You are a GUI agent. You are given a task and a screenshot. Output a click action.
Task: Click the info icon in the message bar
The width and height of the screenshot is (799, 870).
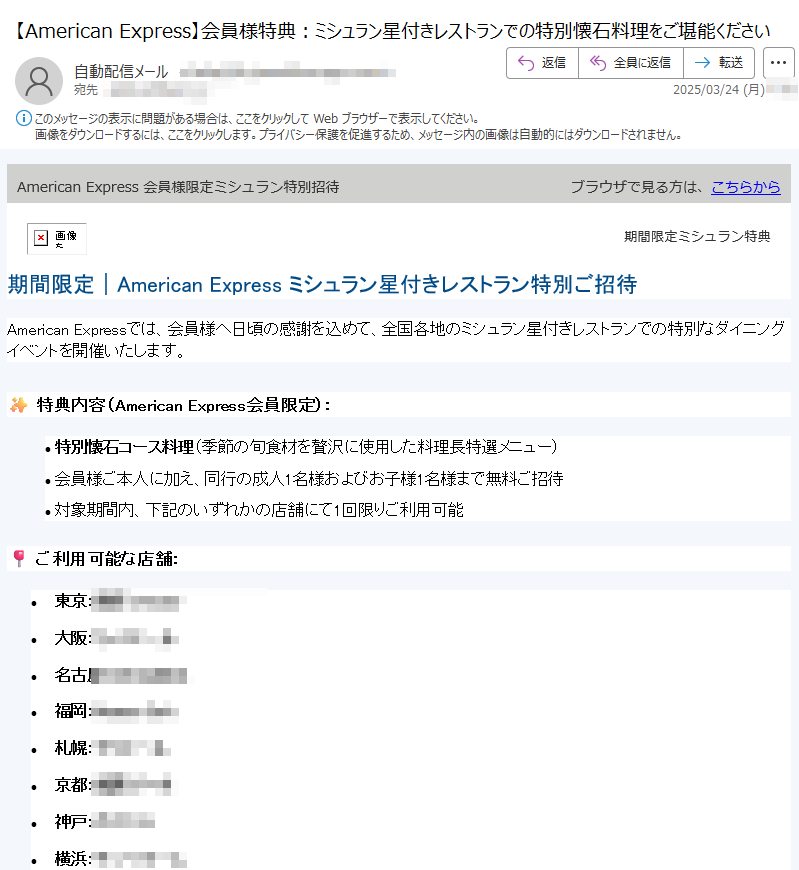click(x=23, y=118)
